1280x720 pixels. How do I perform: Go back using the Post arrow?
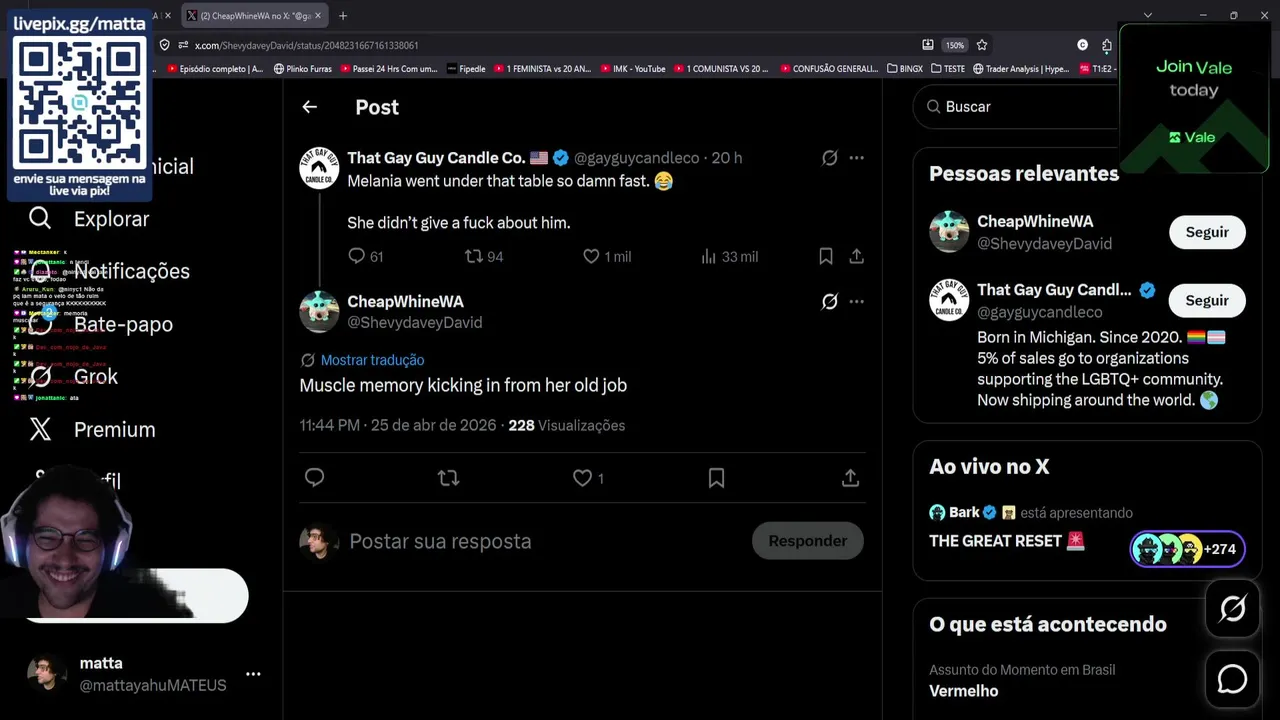pos(309,107)
